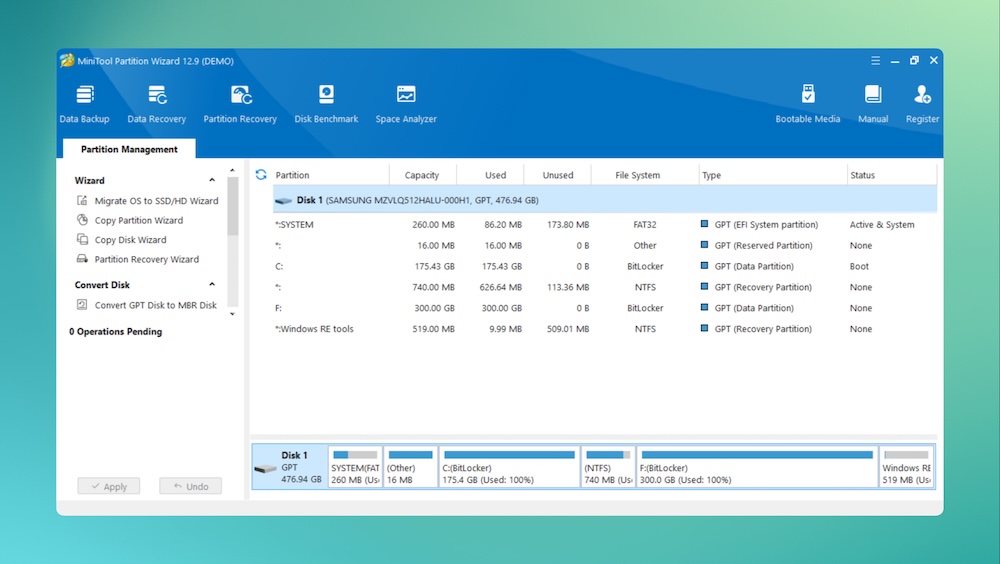Click the Undo button
Viewport: 1000px width, 564px height.
(191, 486)
